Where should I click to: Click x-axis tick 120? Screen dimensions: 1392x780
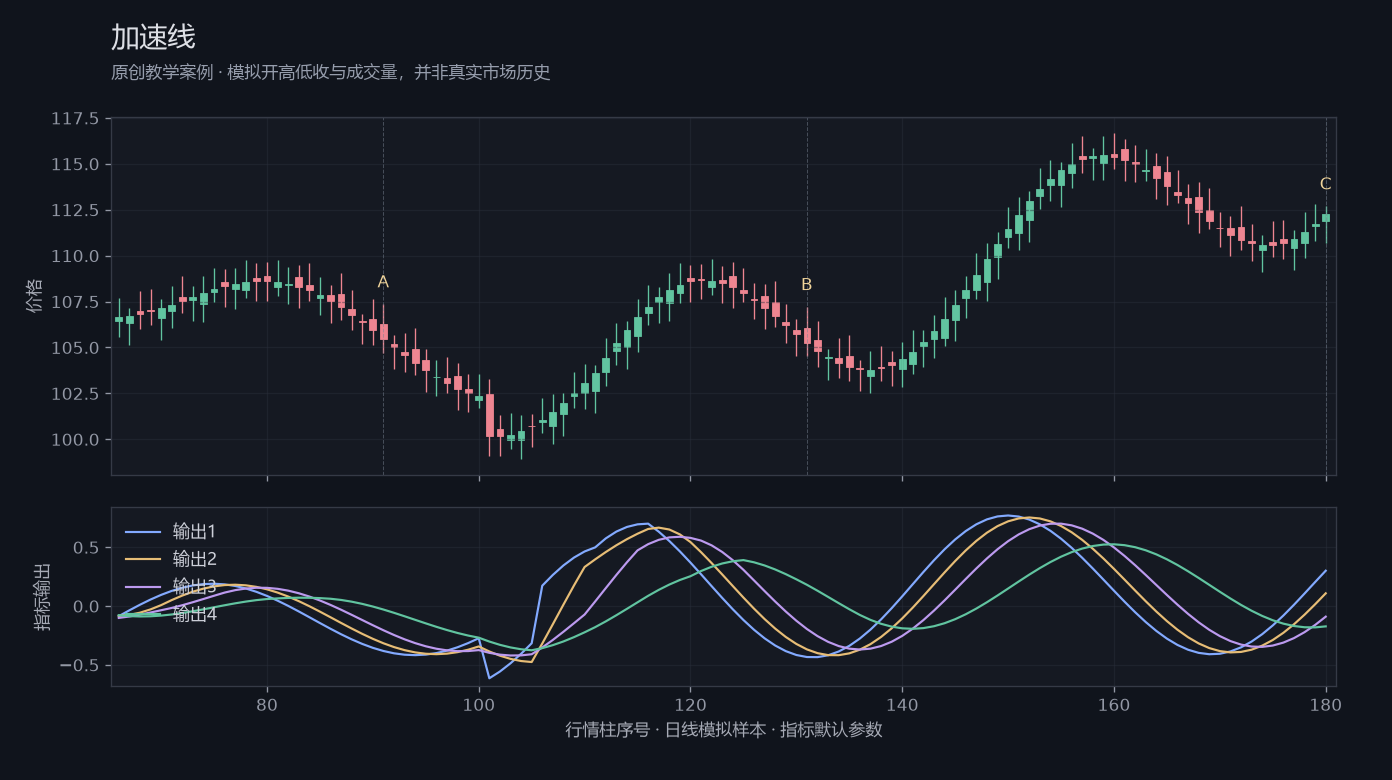point(690,704)
